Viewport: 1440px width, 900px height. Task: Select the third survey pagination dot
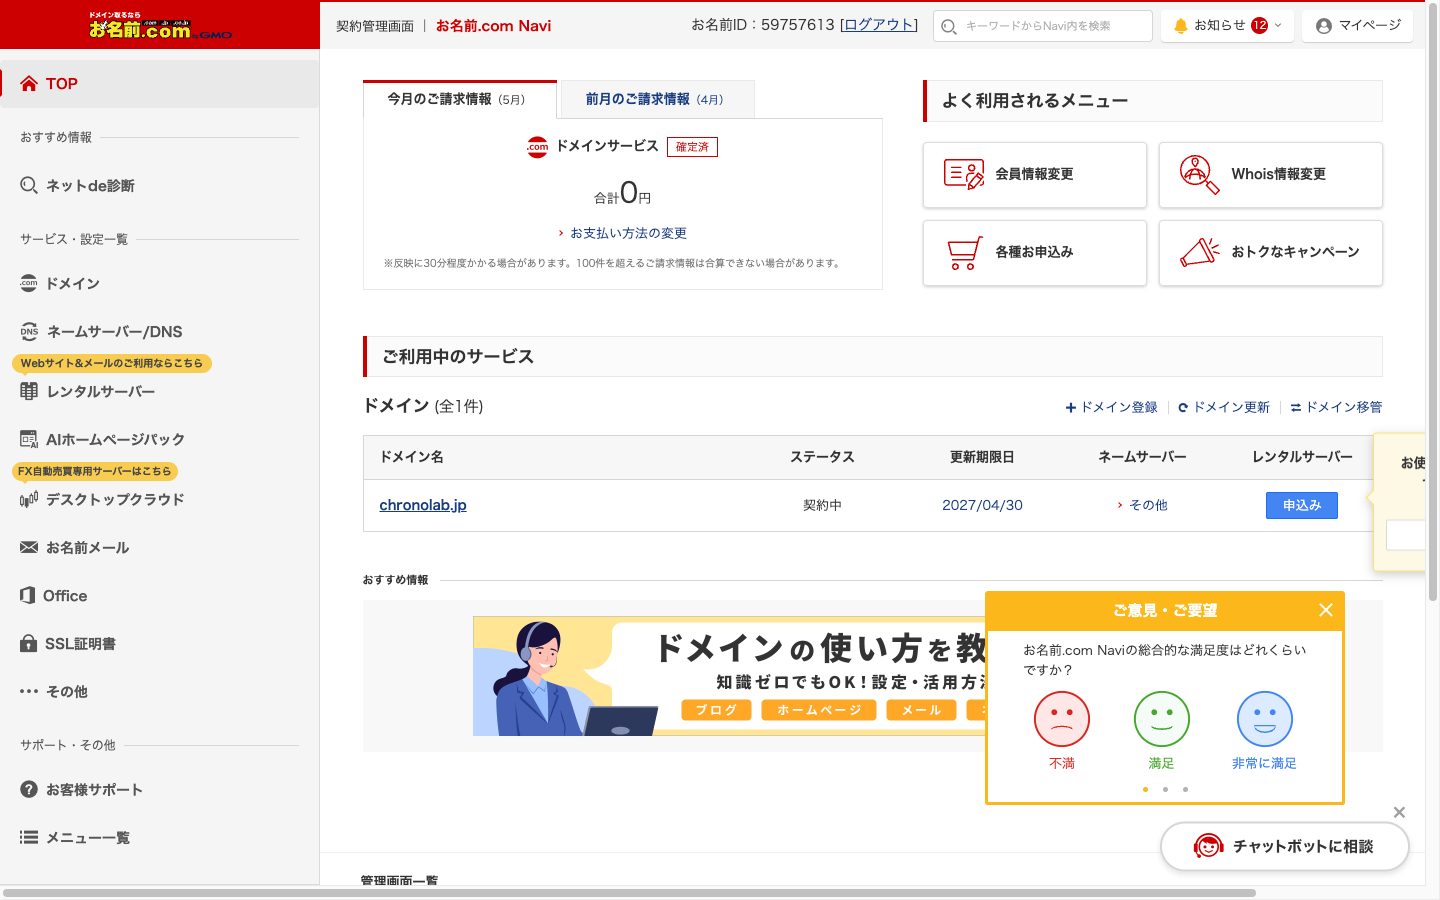(x=1185, y=789)
